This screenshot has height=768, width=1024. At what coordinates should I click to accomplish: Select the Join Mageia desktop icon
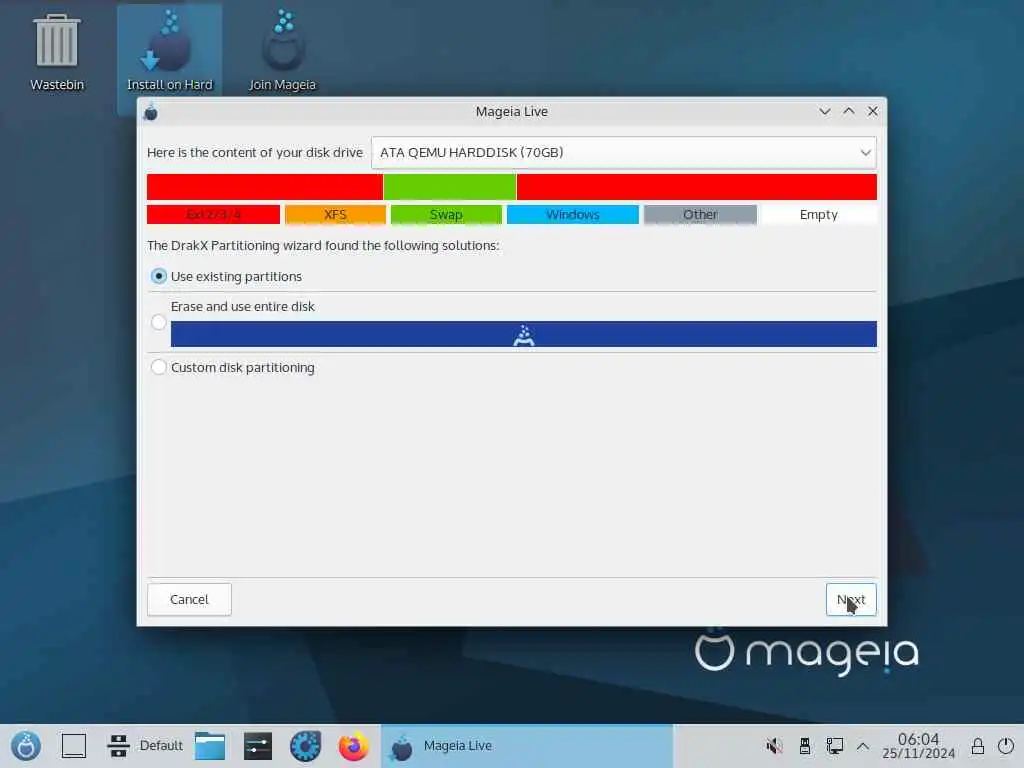[x=282, y=52]
